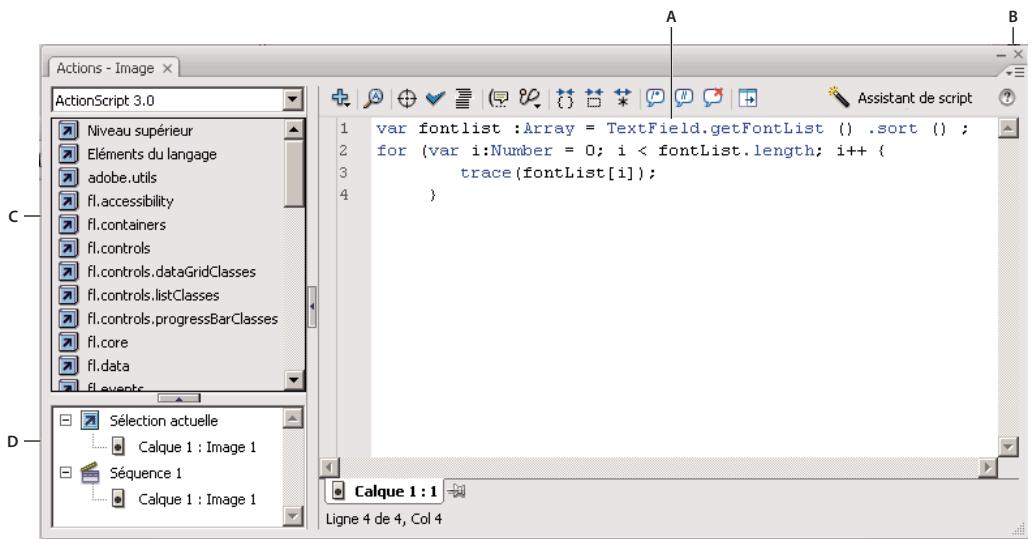This screenshot has height=539, width=1034.
Task: Click the toolbox list scroll up arrow
Action: [x=293, y=129]
